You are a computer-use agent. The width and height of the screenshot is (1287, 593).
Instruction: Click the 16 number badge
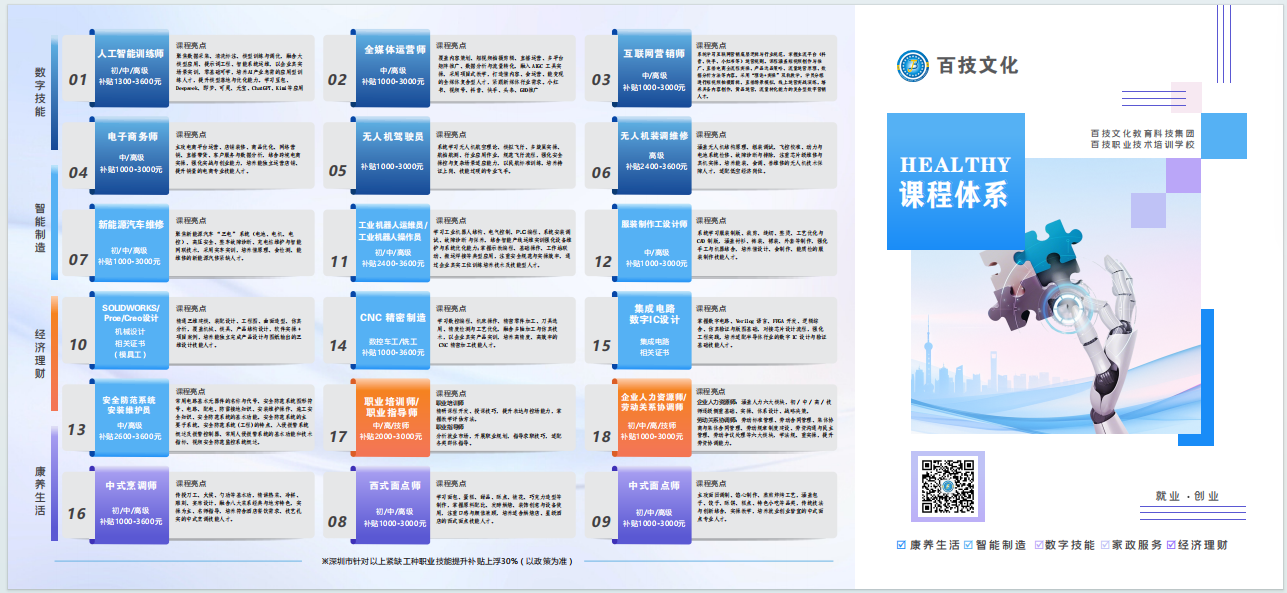(77, 514)
